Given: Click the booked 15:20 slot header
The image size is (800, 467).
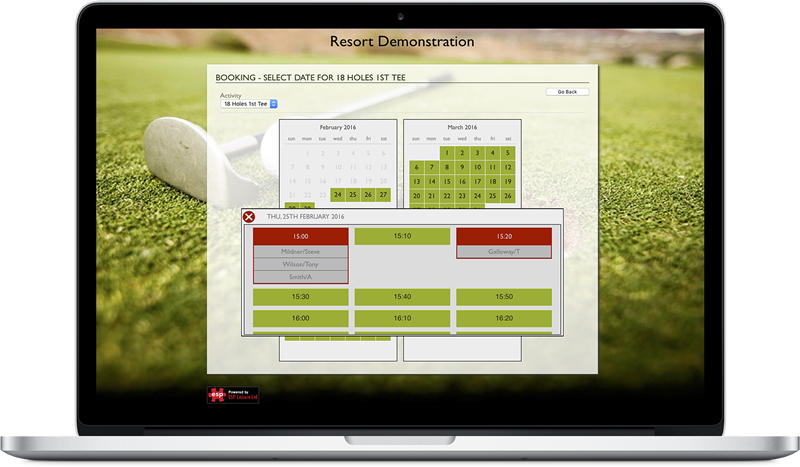Looking at the screenshot, I should pos(504,237).
